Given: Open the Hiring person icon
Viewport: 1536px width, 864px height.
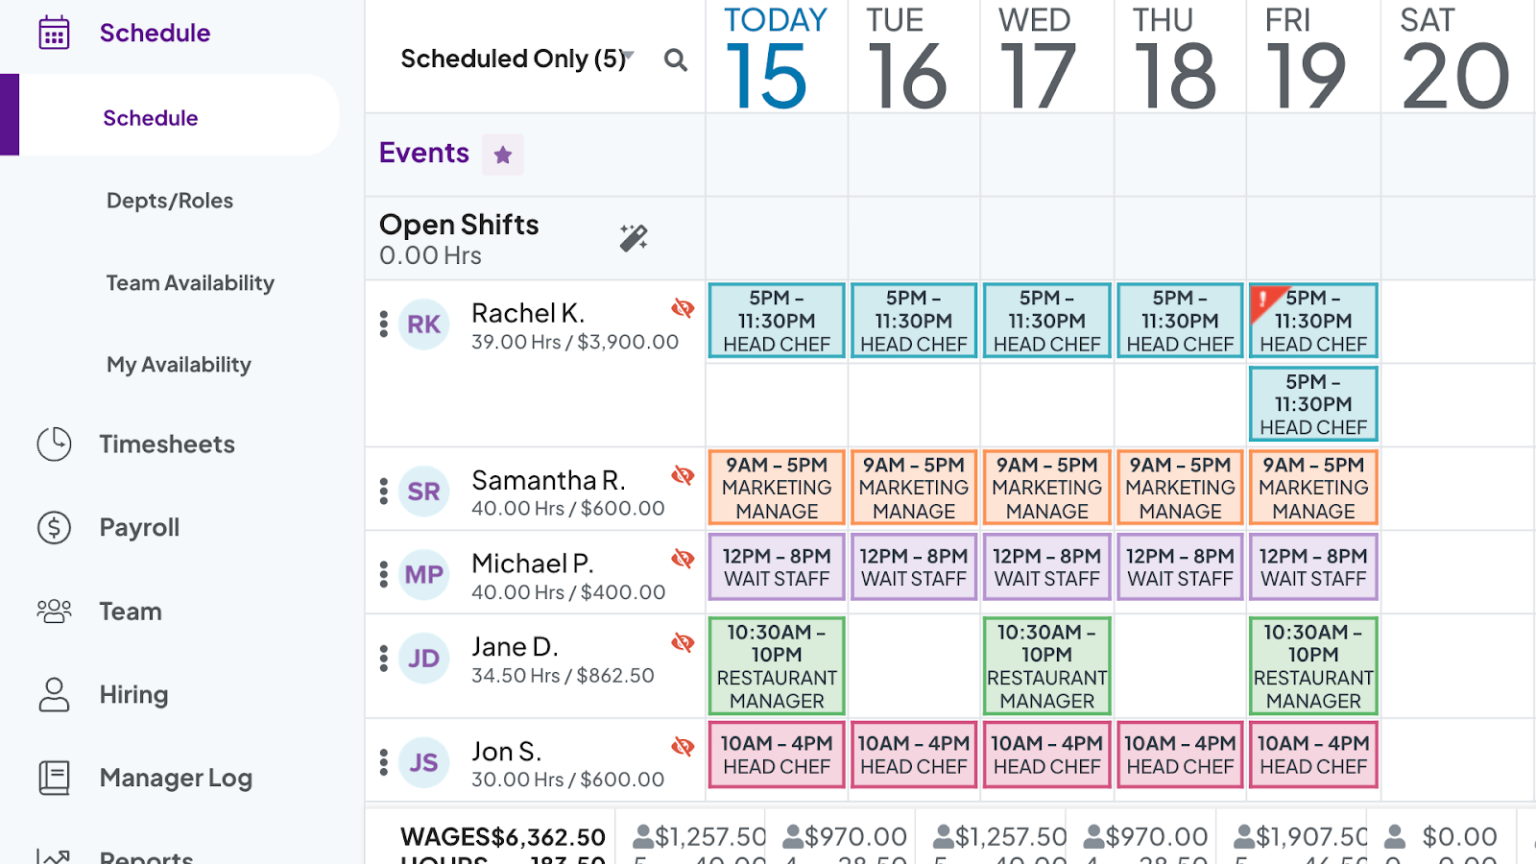Looking at the screenshot, I should [55, 694].
